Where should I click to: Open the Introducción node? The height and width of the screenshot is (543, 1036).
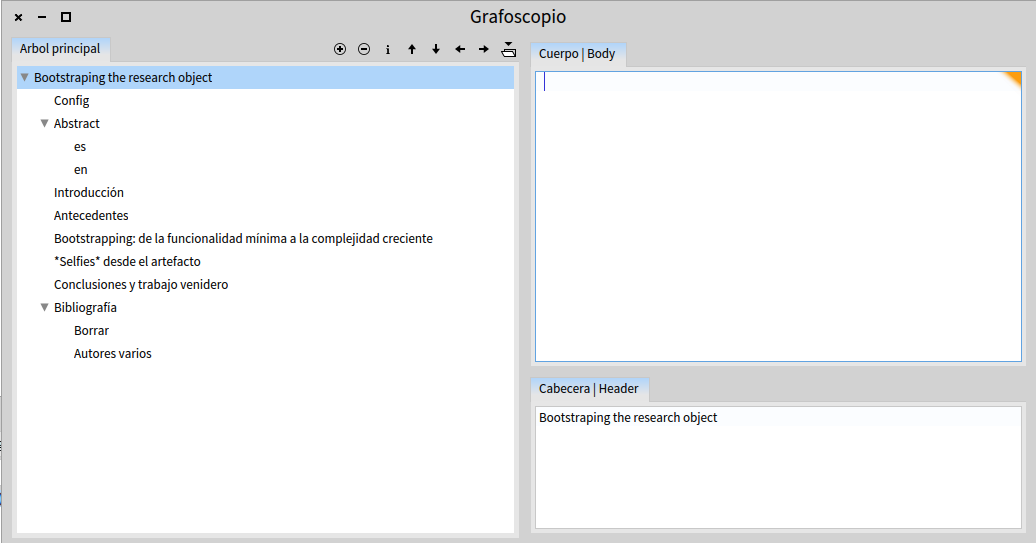tap(89, 193)
